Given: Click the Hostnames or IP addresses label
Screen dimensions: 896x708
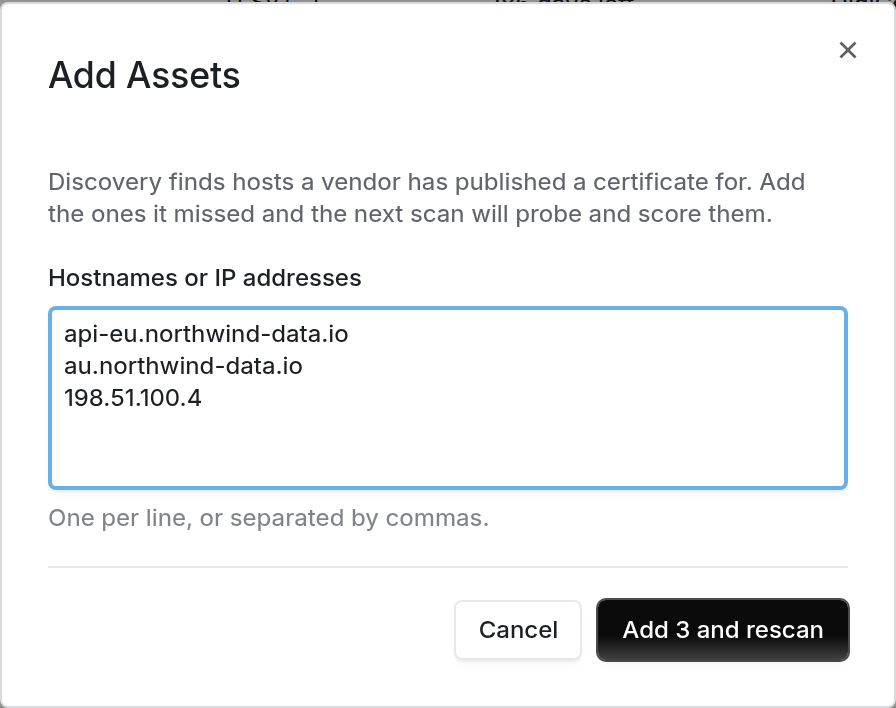Looking at the screenshot, I should click(205, 278).
